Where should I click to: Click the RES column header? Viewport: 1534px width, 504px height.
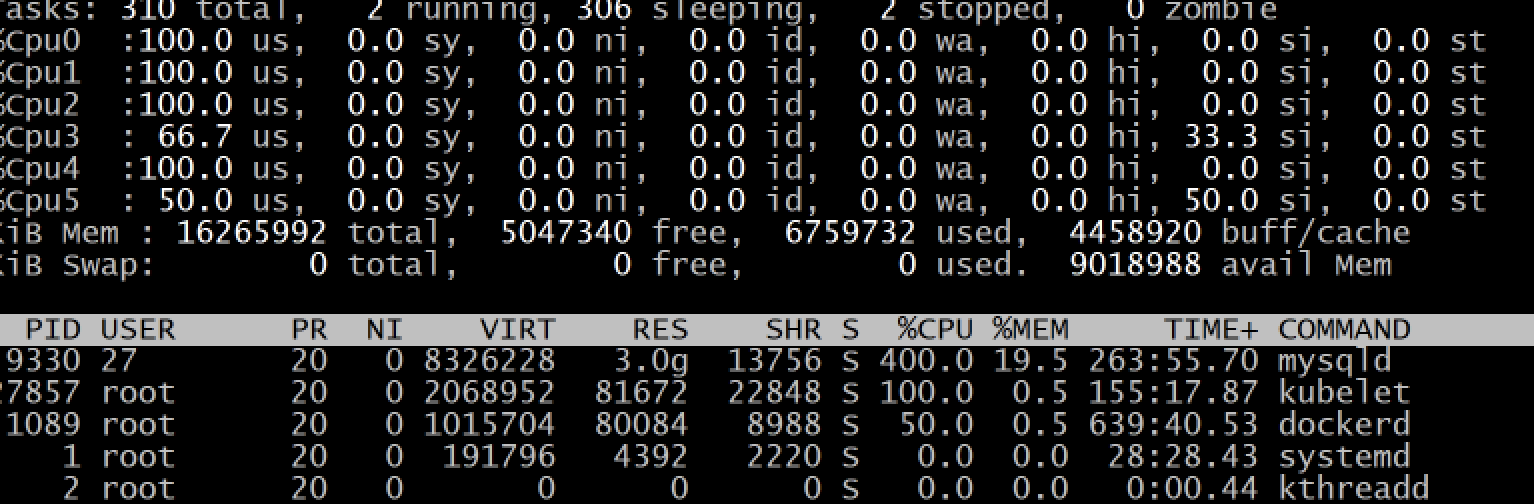coord(660,329)
